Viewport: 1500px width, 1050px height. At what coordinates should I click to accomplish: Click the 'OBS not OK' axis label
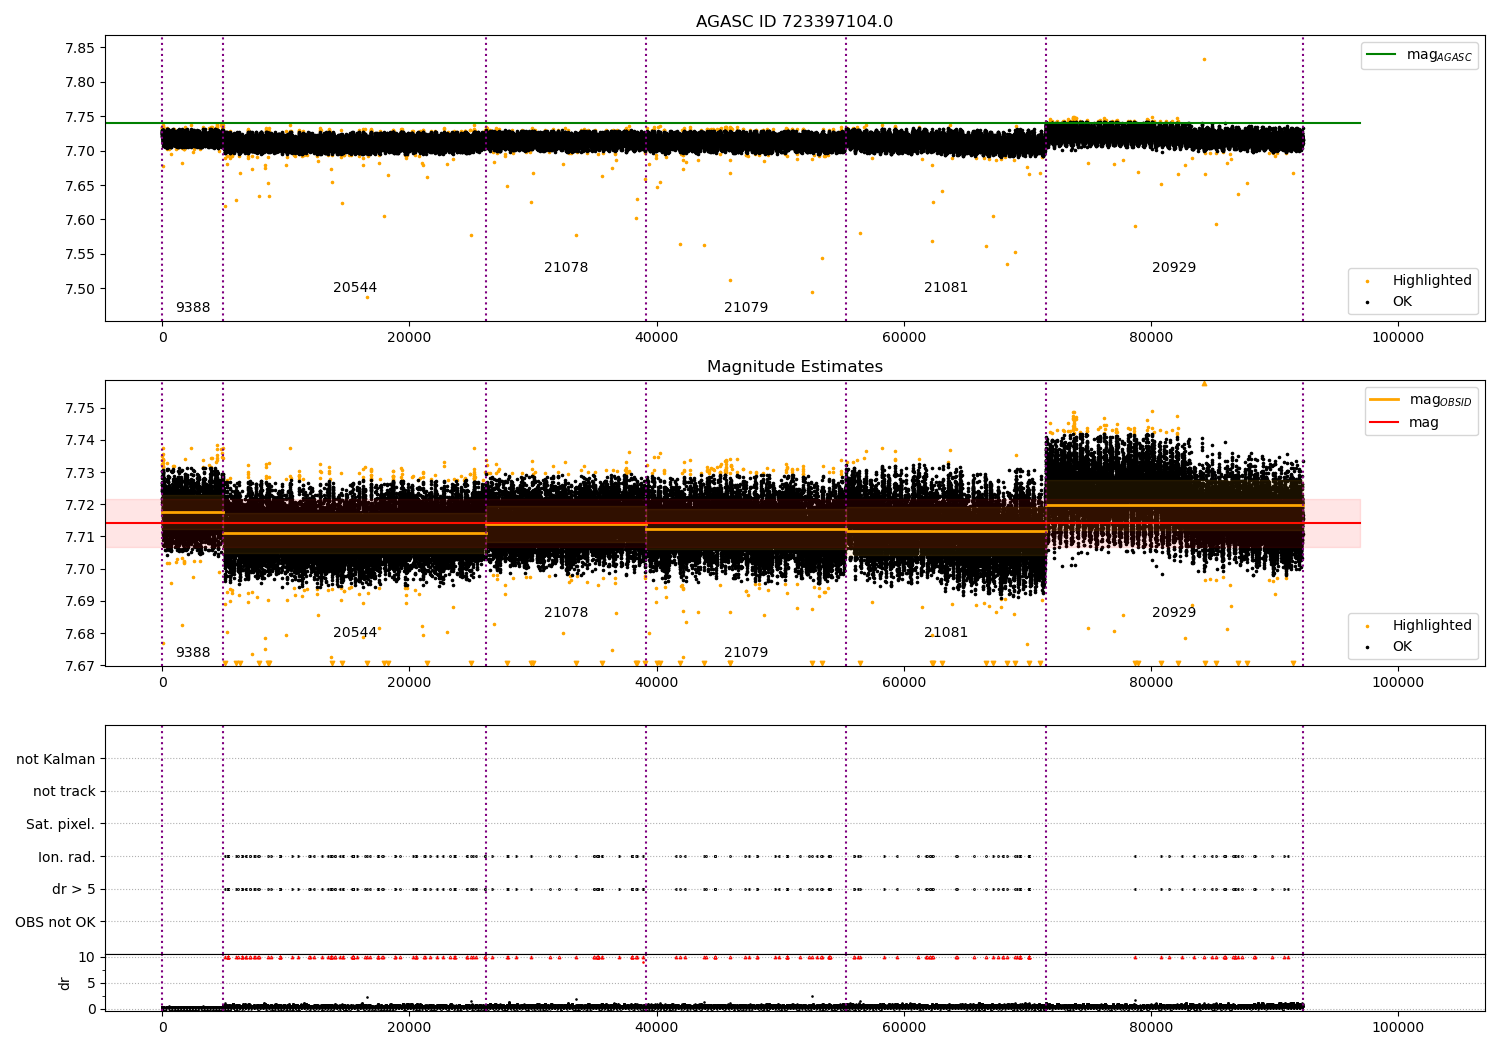56,922
